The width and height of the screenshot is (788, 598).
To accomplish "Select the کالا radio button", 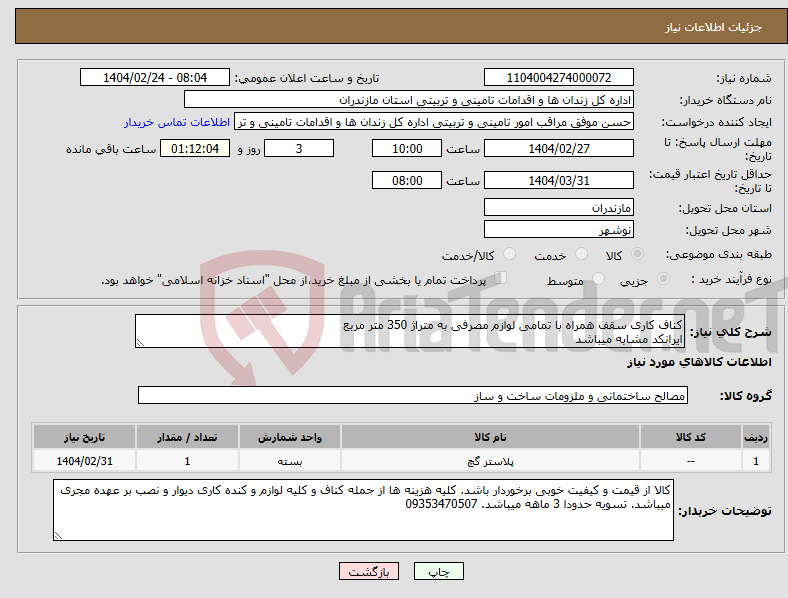I will point(637,254).
